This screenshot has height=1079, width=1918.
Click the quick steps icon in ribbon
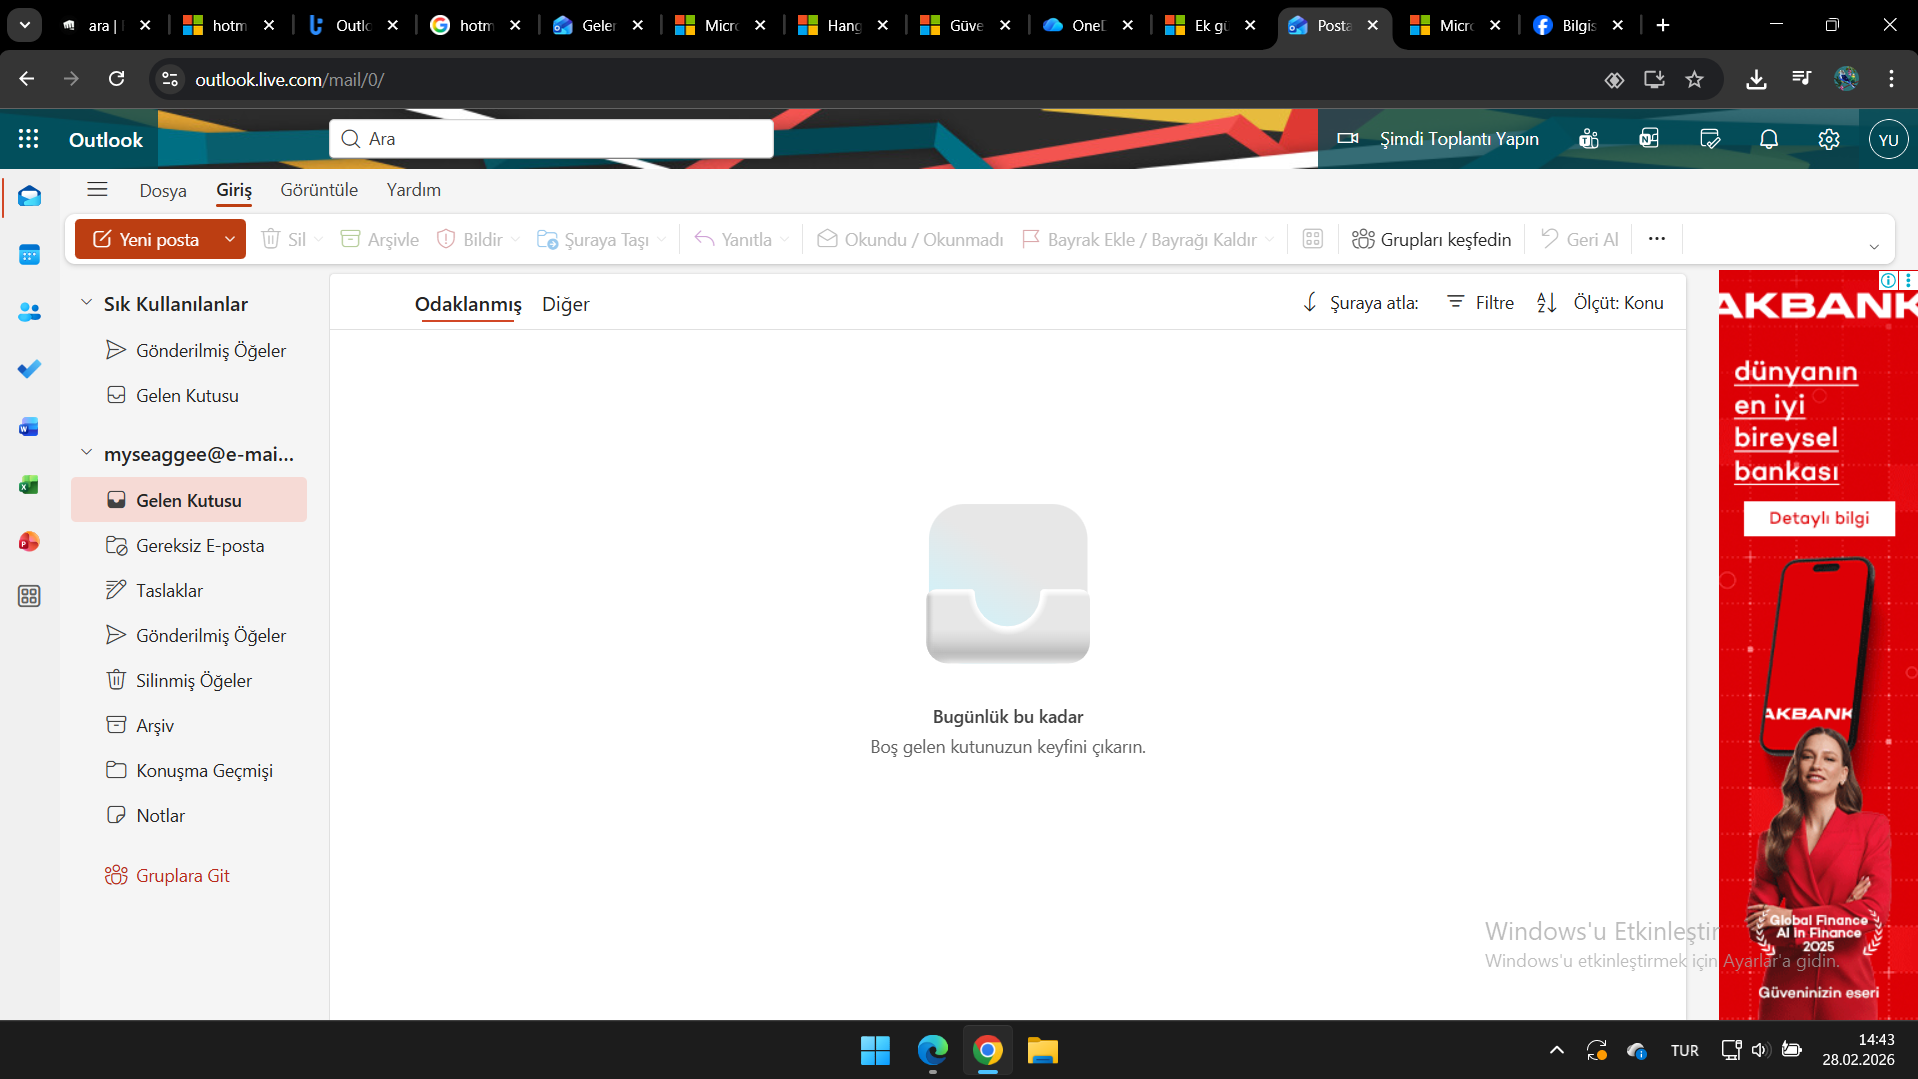1313,239
